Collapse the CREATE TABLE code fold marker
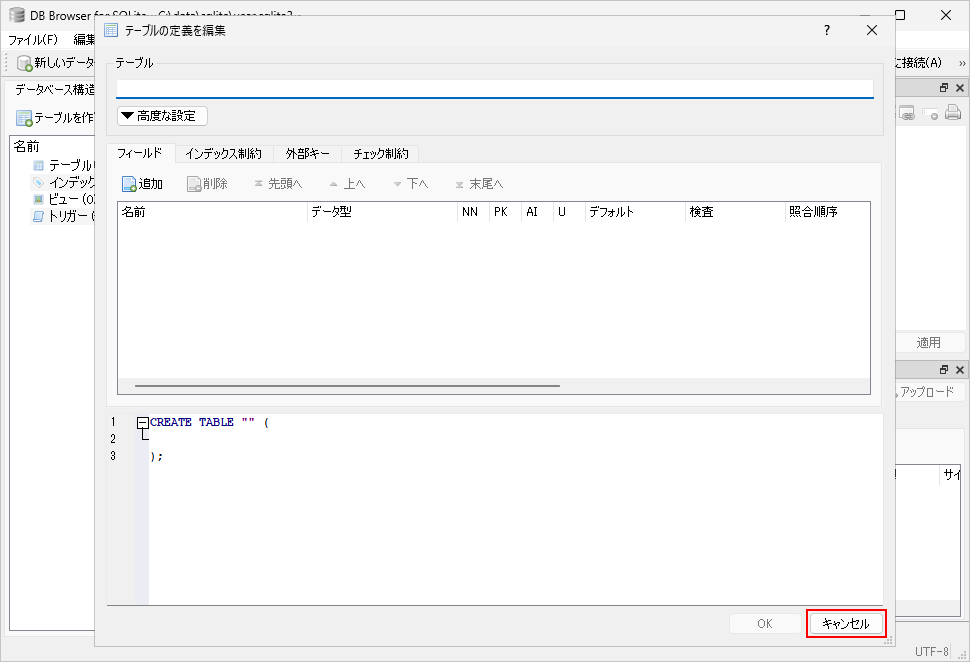This screenshot has height=662, width=970. (143, 422)
